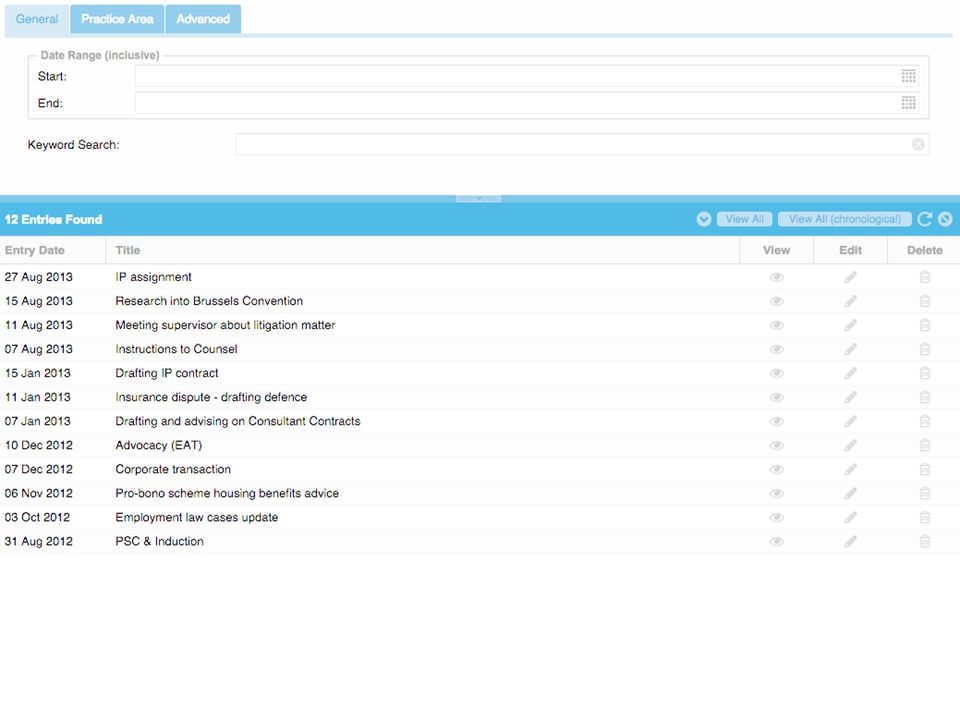Viewport: 960px width, 720px height.
Task: Edit the PSC & Induction entry
Action: pos(850,541)
